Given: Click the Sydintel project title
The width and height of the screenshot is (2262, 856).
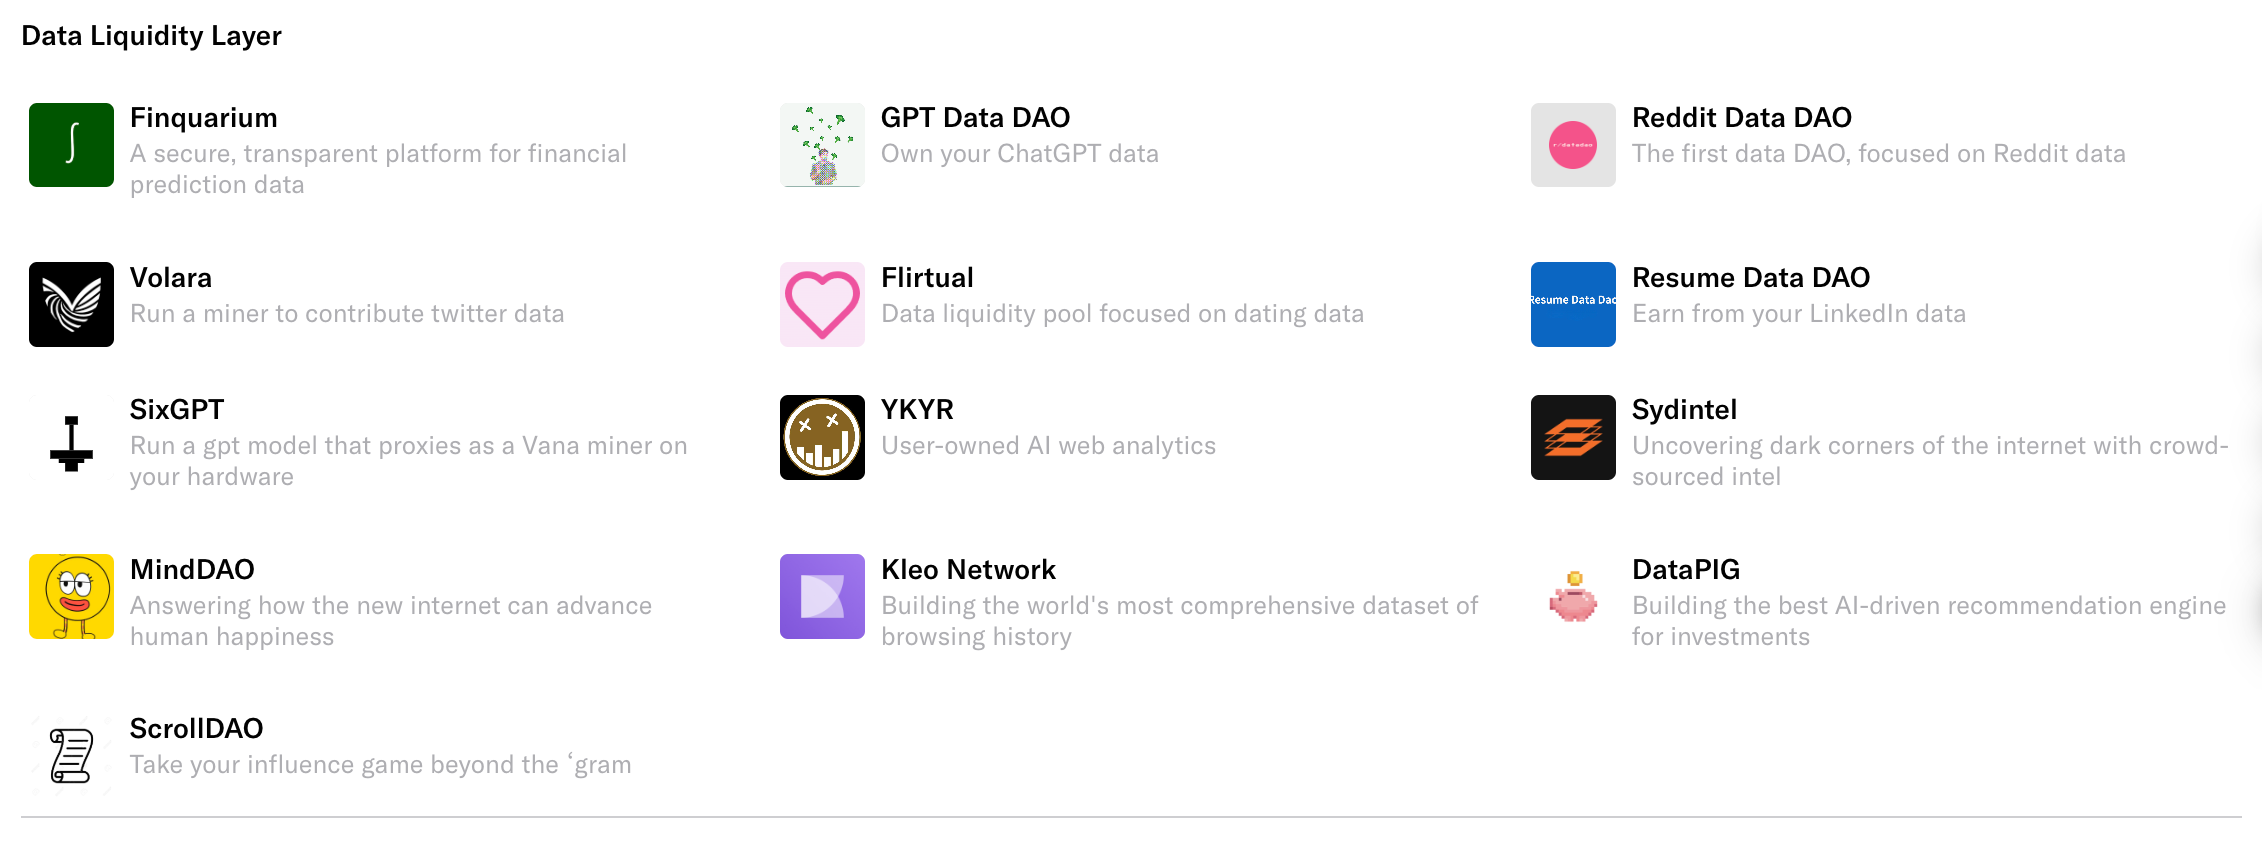Looking at the screenshot, I should 1684,410.
